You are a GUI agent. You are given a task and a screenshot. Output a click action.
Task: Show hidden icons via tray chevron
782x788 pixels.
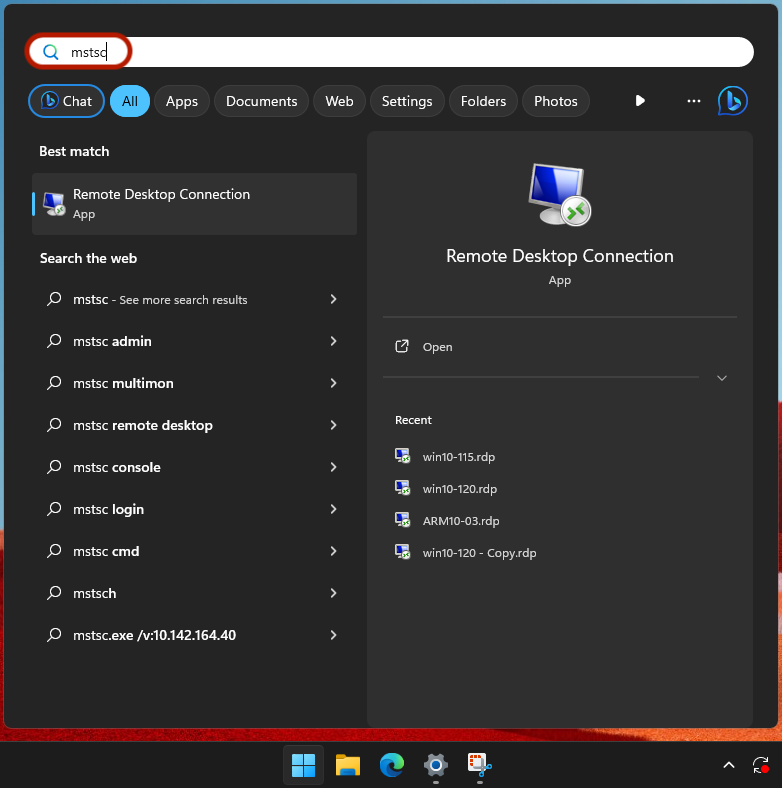729,765
